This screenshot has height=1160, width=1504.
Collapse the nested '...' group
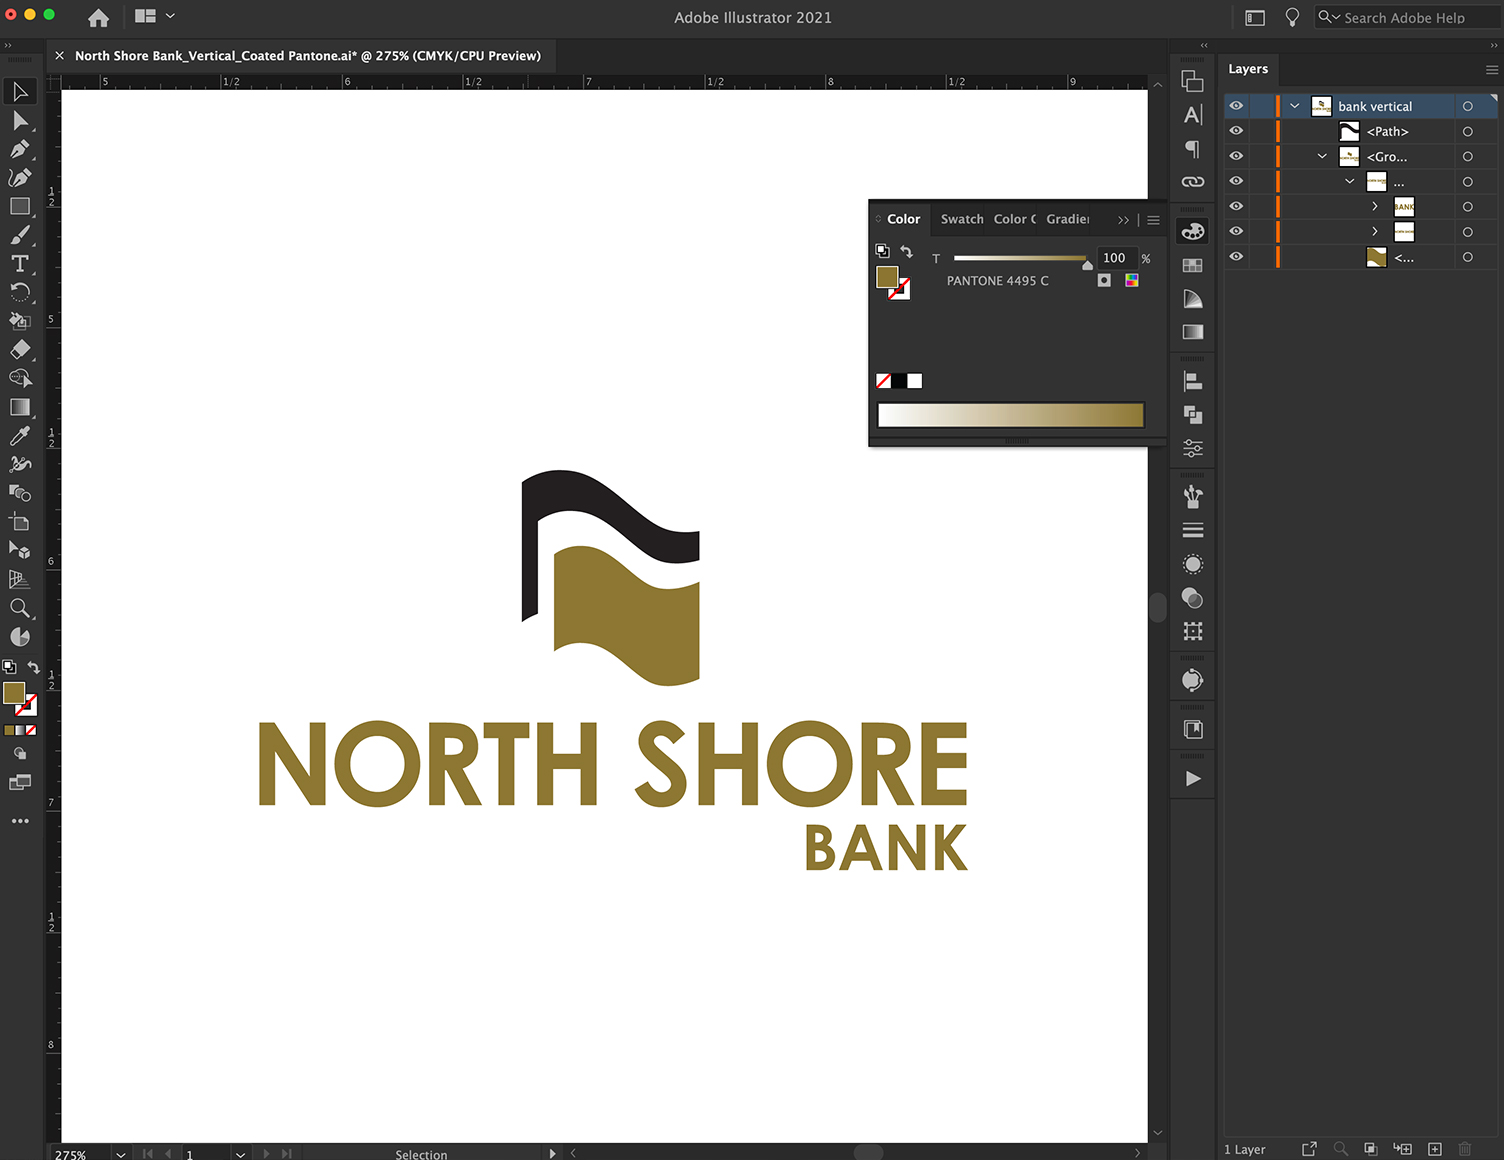pos(1349,181)
